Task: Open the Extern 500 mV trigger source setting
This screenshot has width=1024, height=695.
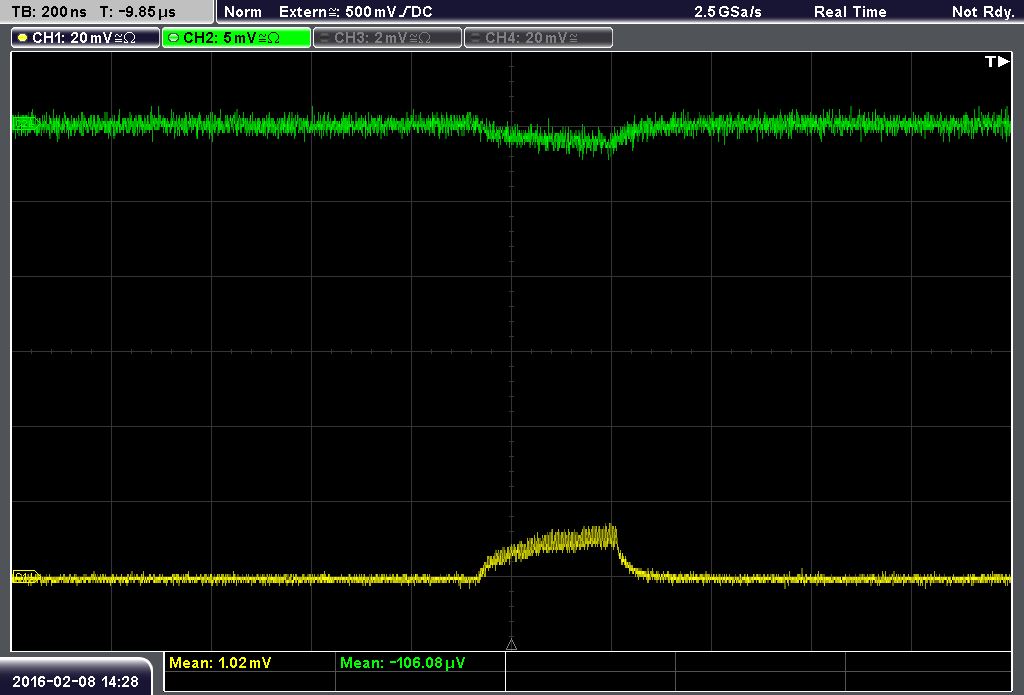Action: [355, 12]
